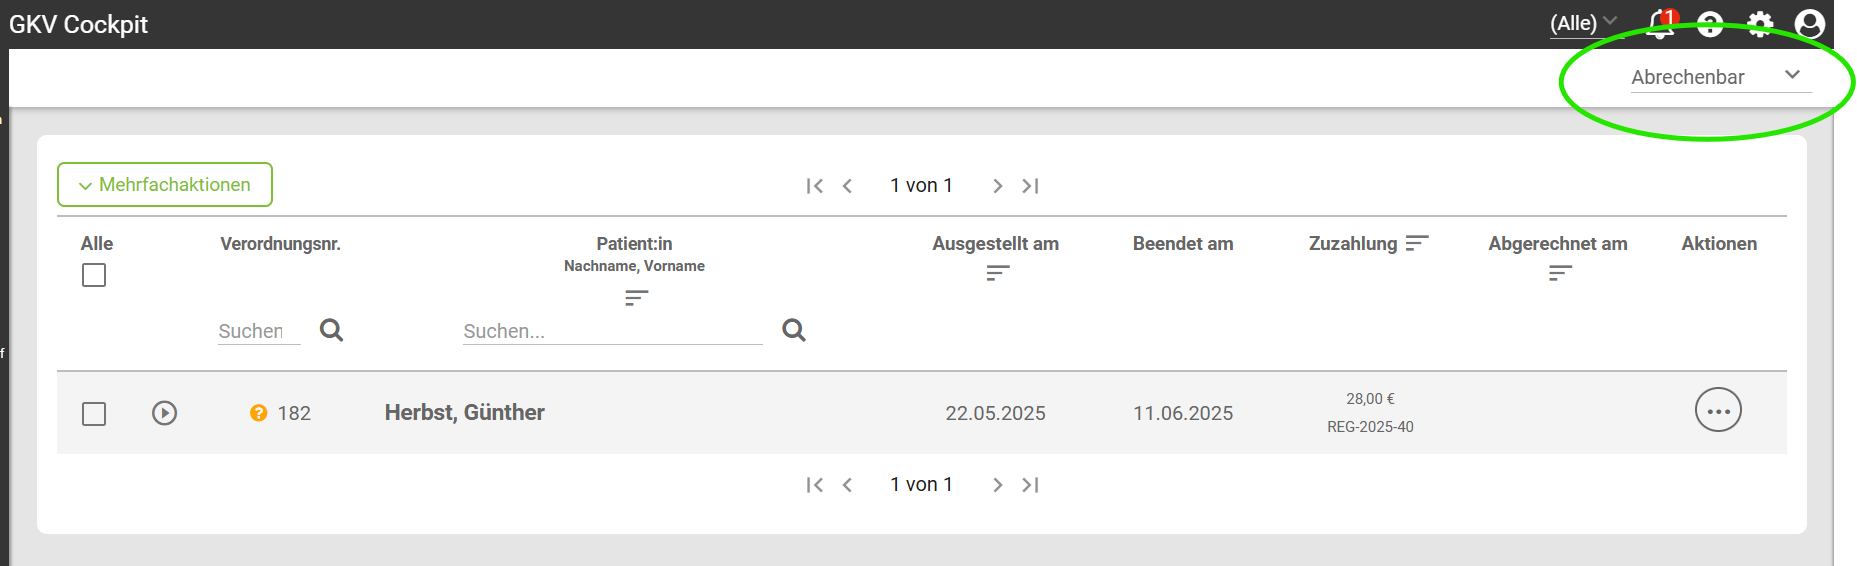Open the settings gear icon
Viewport: 1857px width, 566px height.
[1760, 24]
